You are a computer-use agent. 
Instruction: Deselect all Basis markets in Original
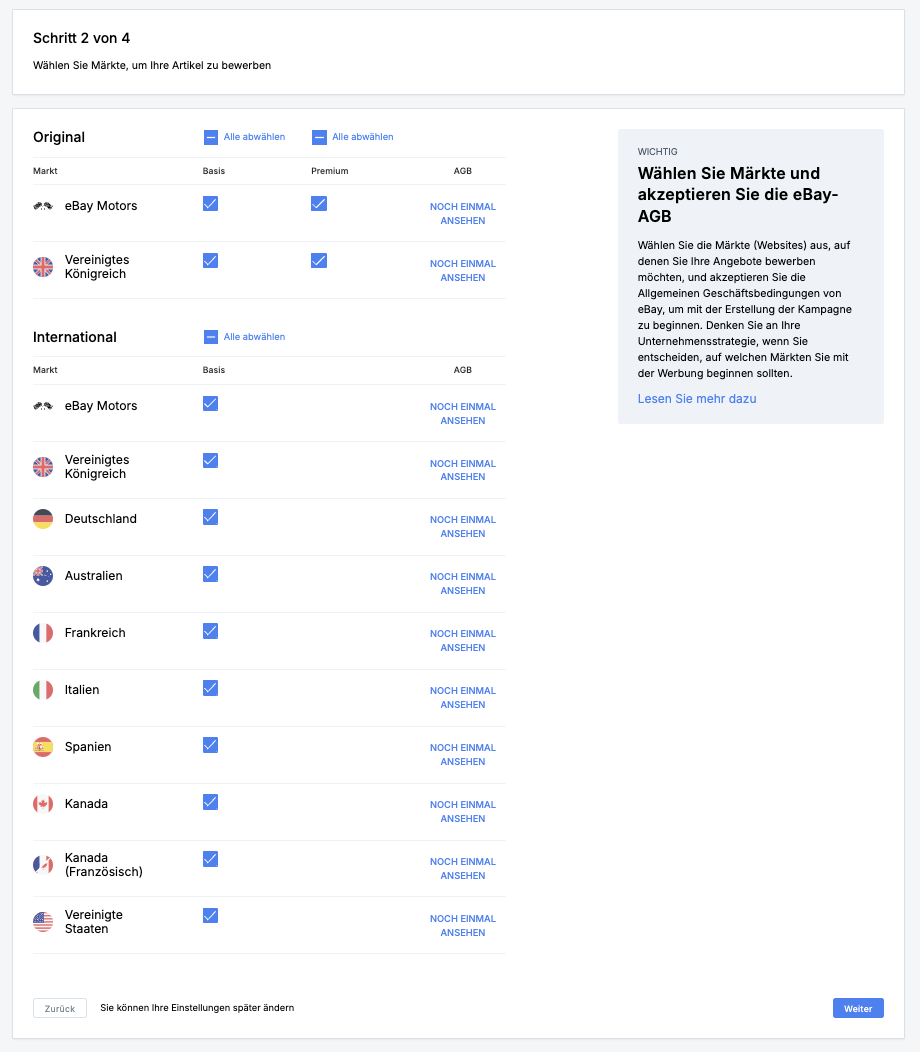coord(244,137)
